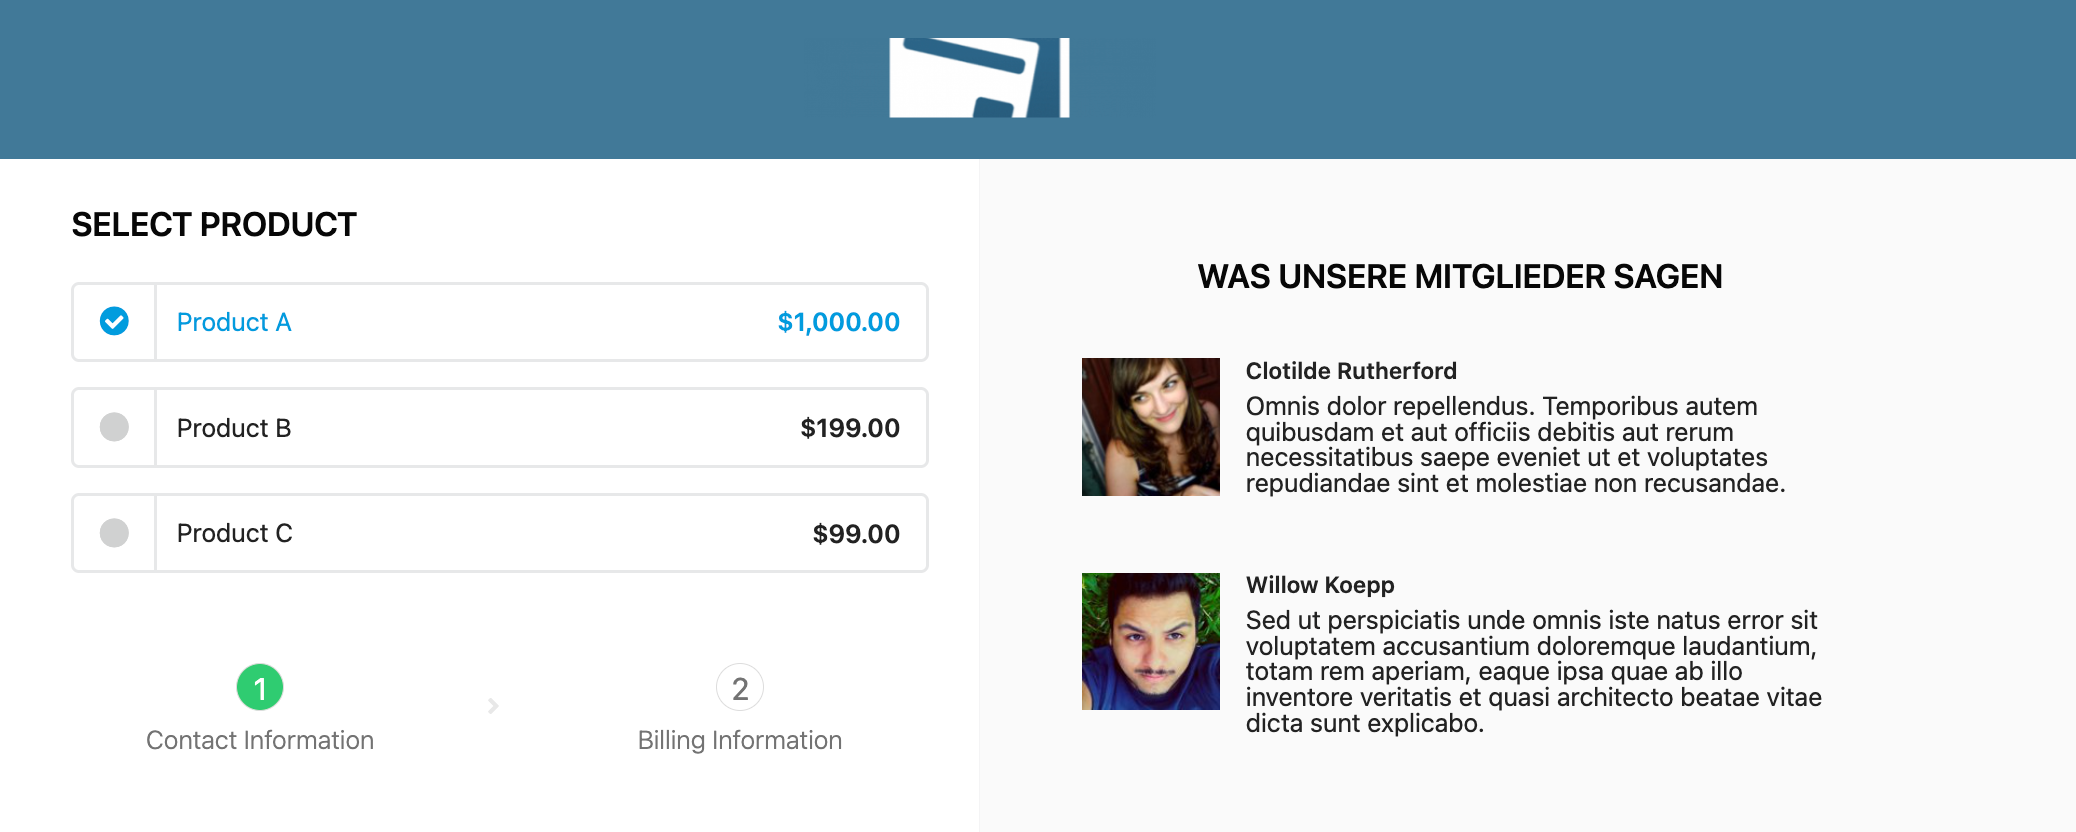Click the Product A label text
This screenshot has width=2076, height=832.
tap(234, 322)
